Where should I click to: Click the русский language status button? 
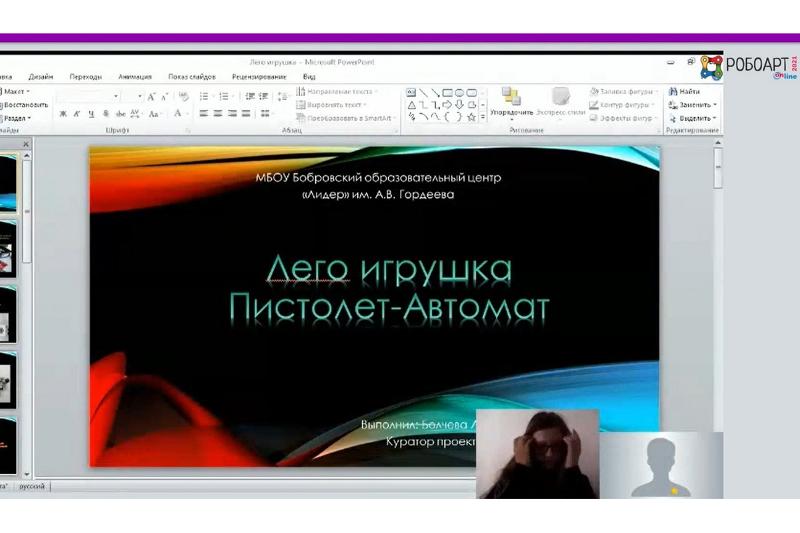[x=31, y=486]
